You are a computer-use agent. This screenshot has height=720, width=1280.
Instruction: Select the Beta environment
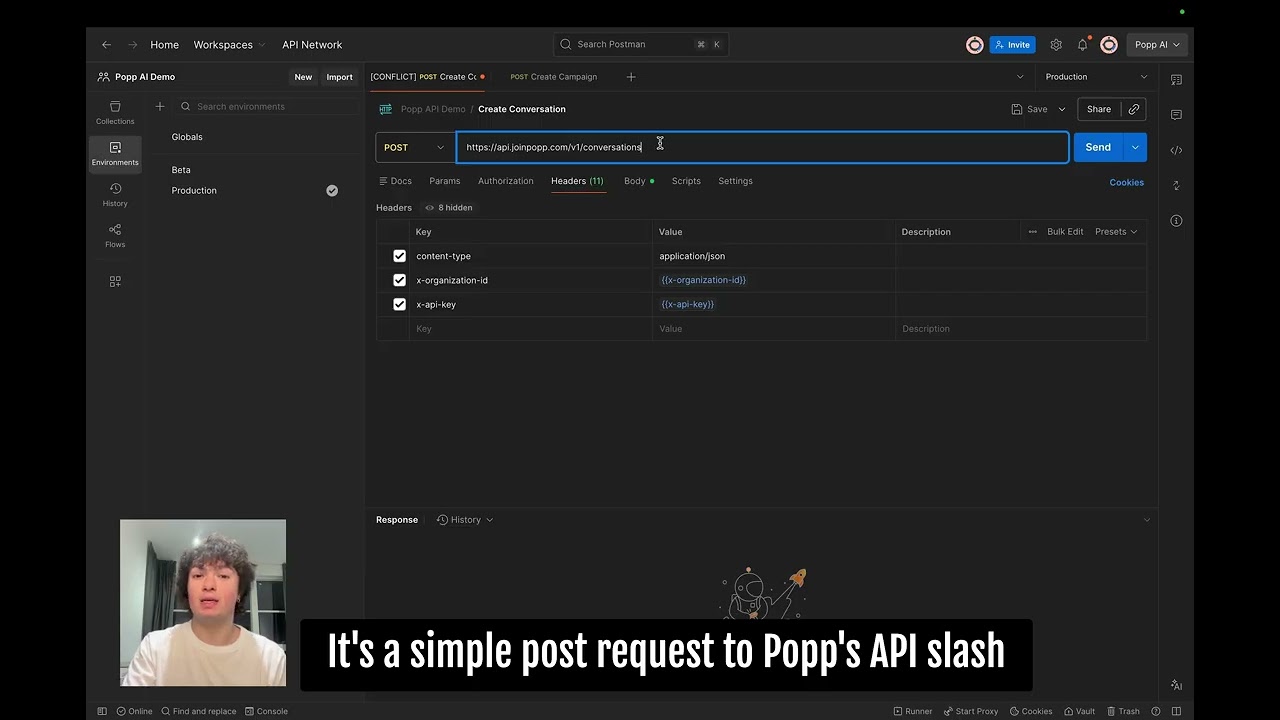(x=181, y=170)
